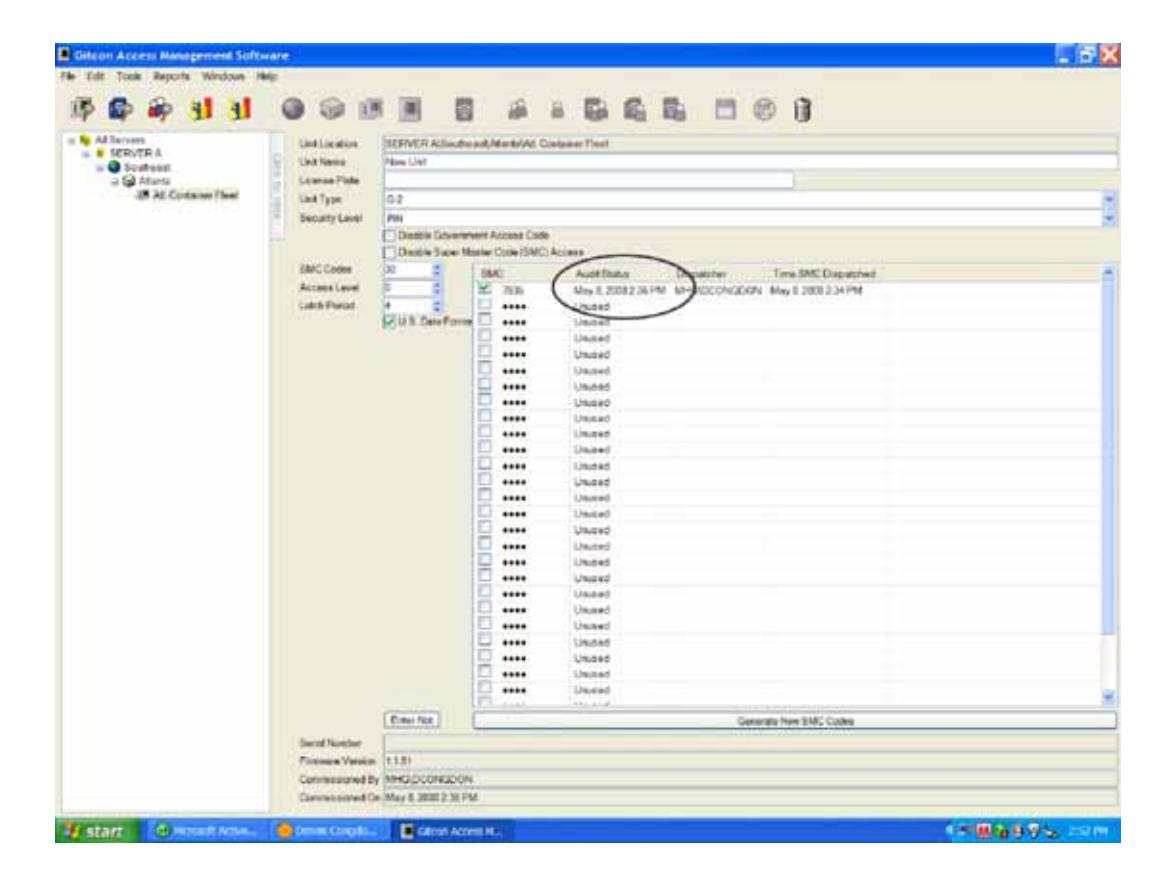The width and height of the screenshot is (1166, 889).
Task: Click the May 8, 2008 2:34 PM dispatch time
Action: [816, 290]
